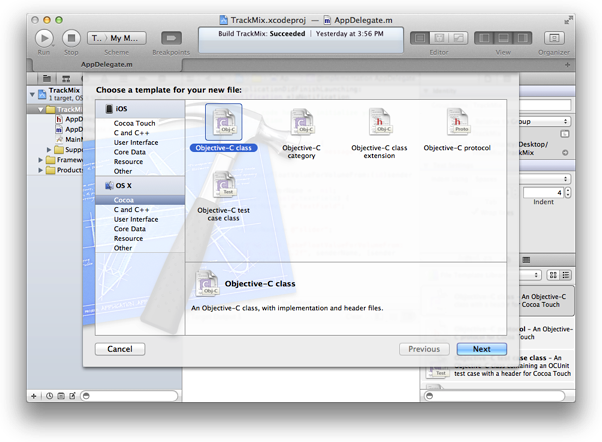The image size is (602, 442).
Task: Click the iOS section header
Action: click(140, 109)
